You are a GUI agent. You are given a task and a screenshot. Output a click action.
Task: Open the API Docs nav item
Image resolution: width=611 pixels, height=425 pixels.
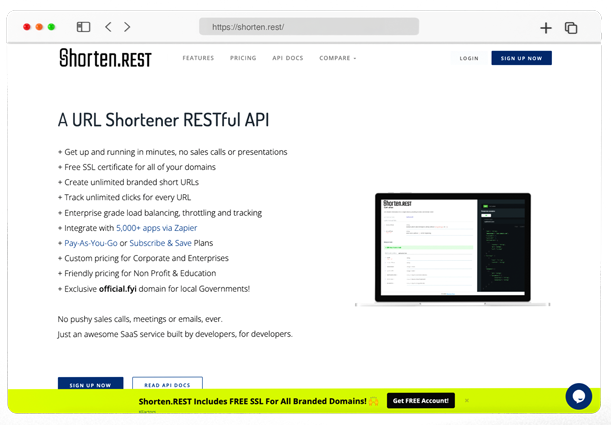(288, 58)
